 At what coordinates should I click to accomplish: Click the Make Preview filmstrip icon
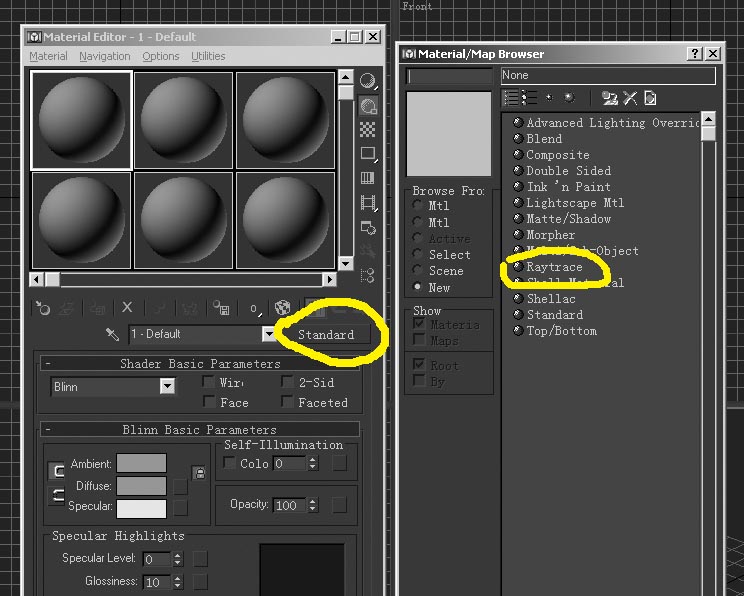click(x=368, y=203)
